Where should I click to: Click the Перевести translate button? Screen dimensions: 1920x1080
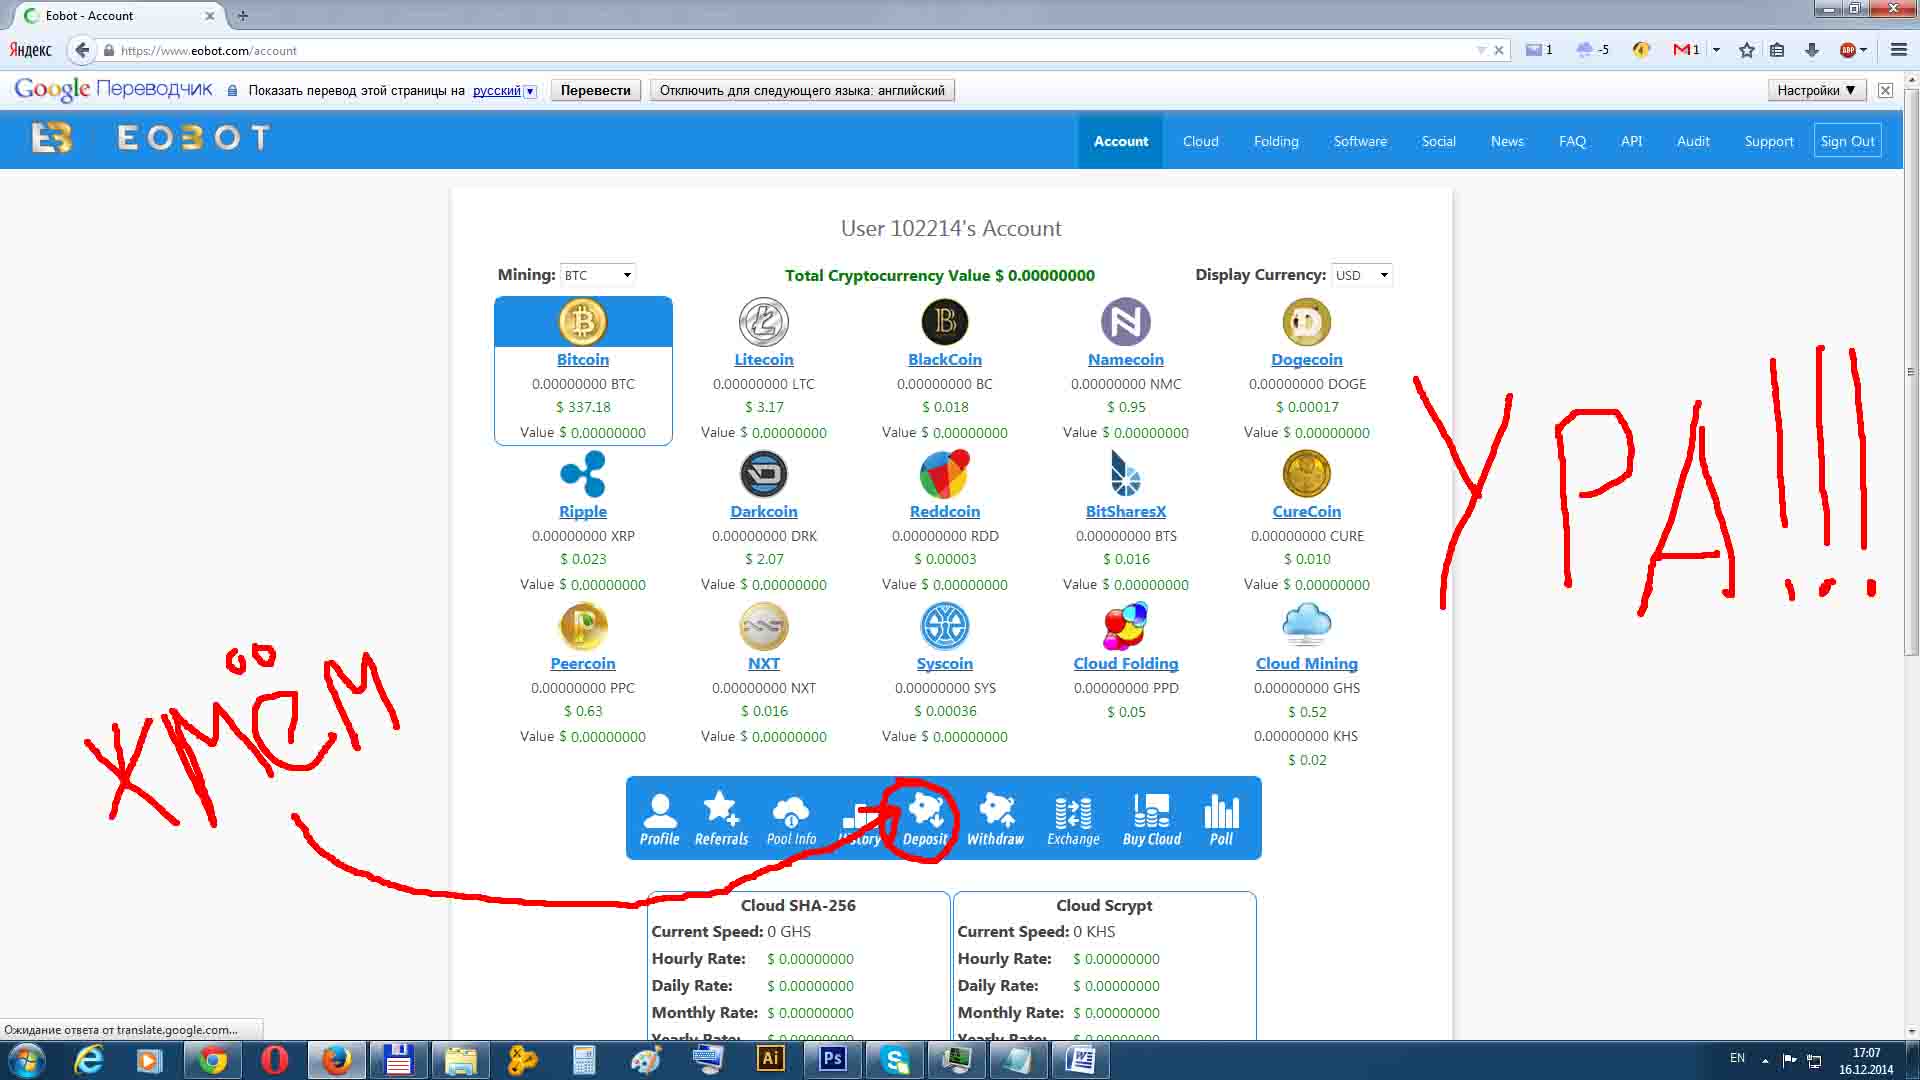click(595, 90)
